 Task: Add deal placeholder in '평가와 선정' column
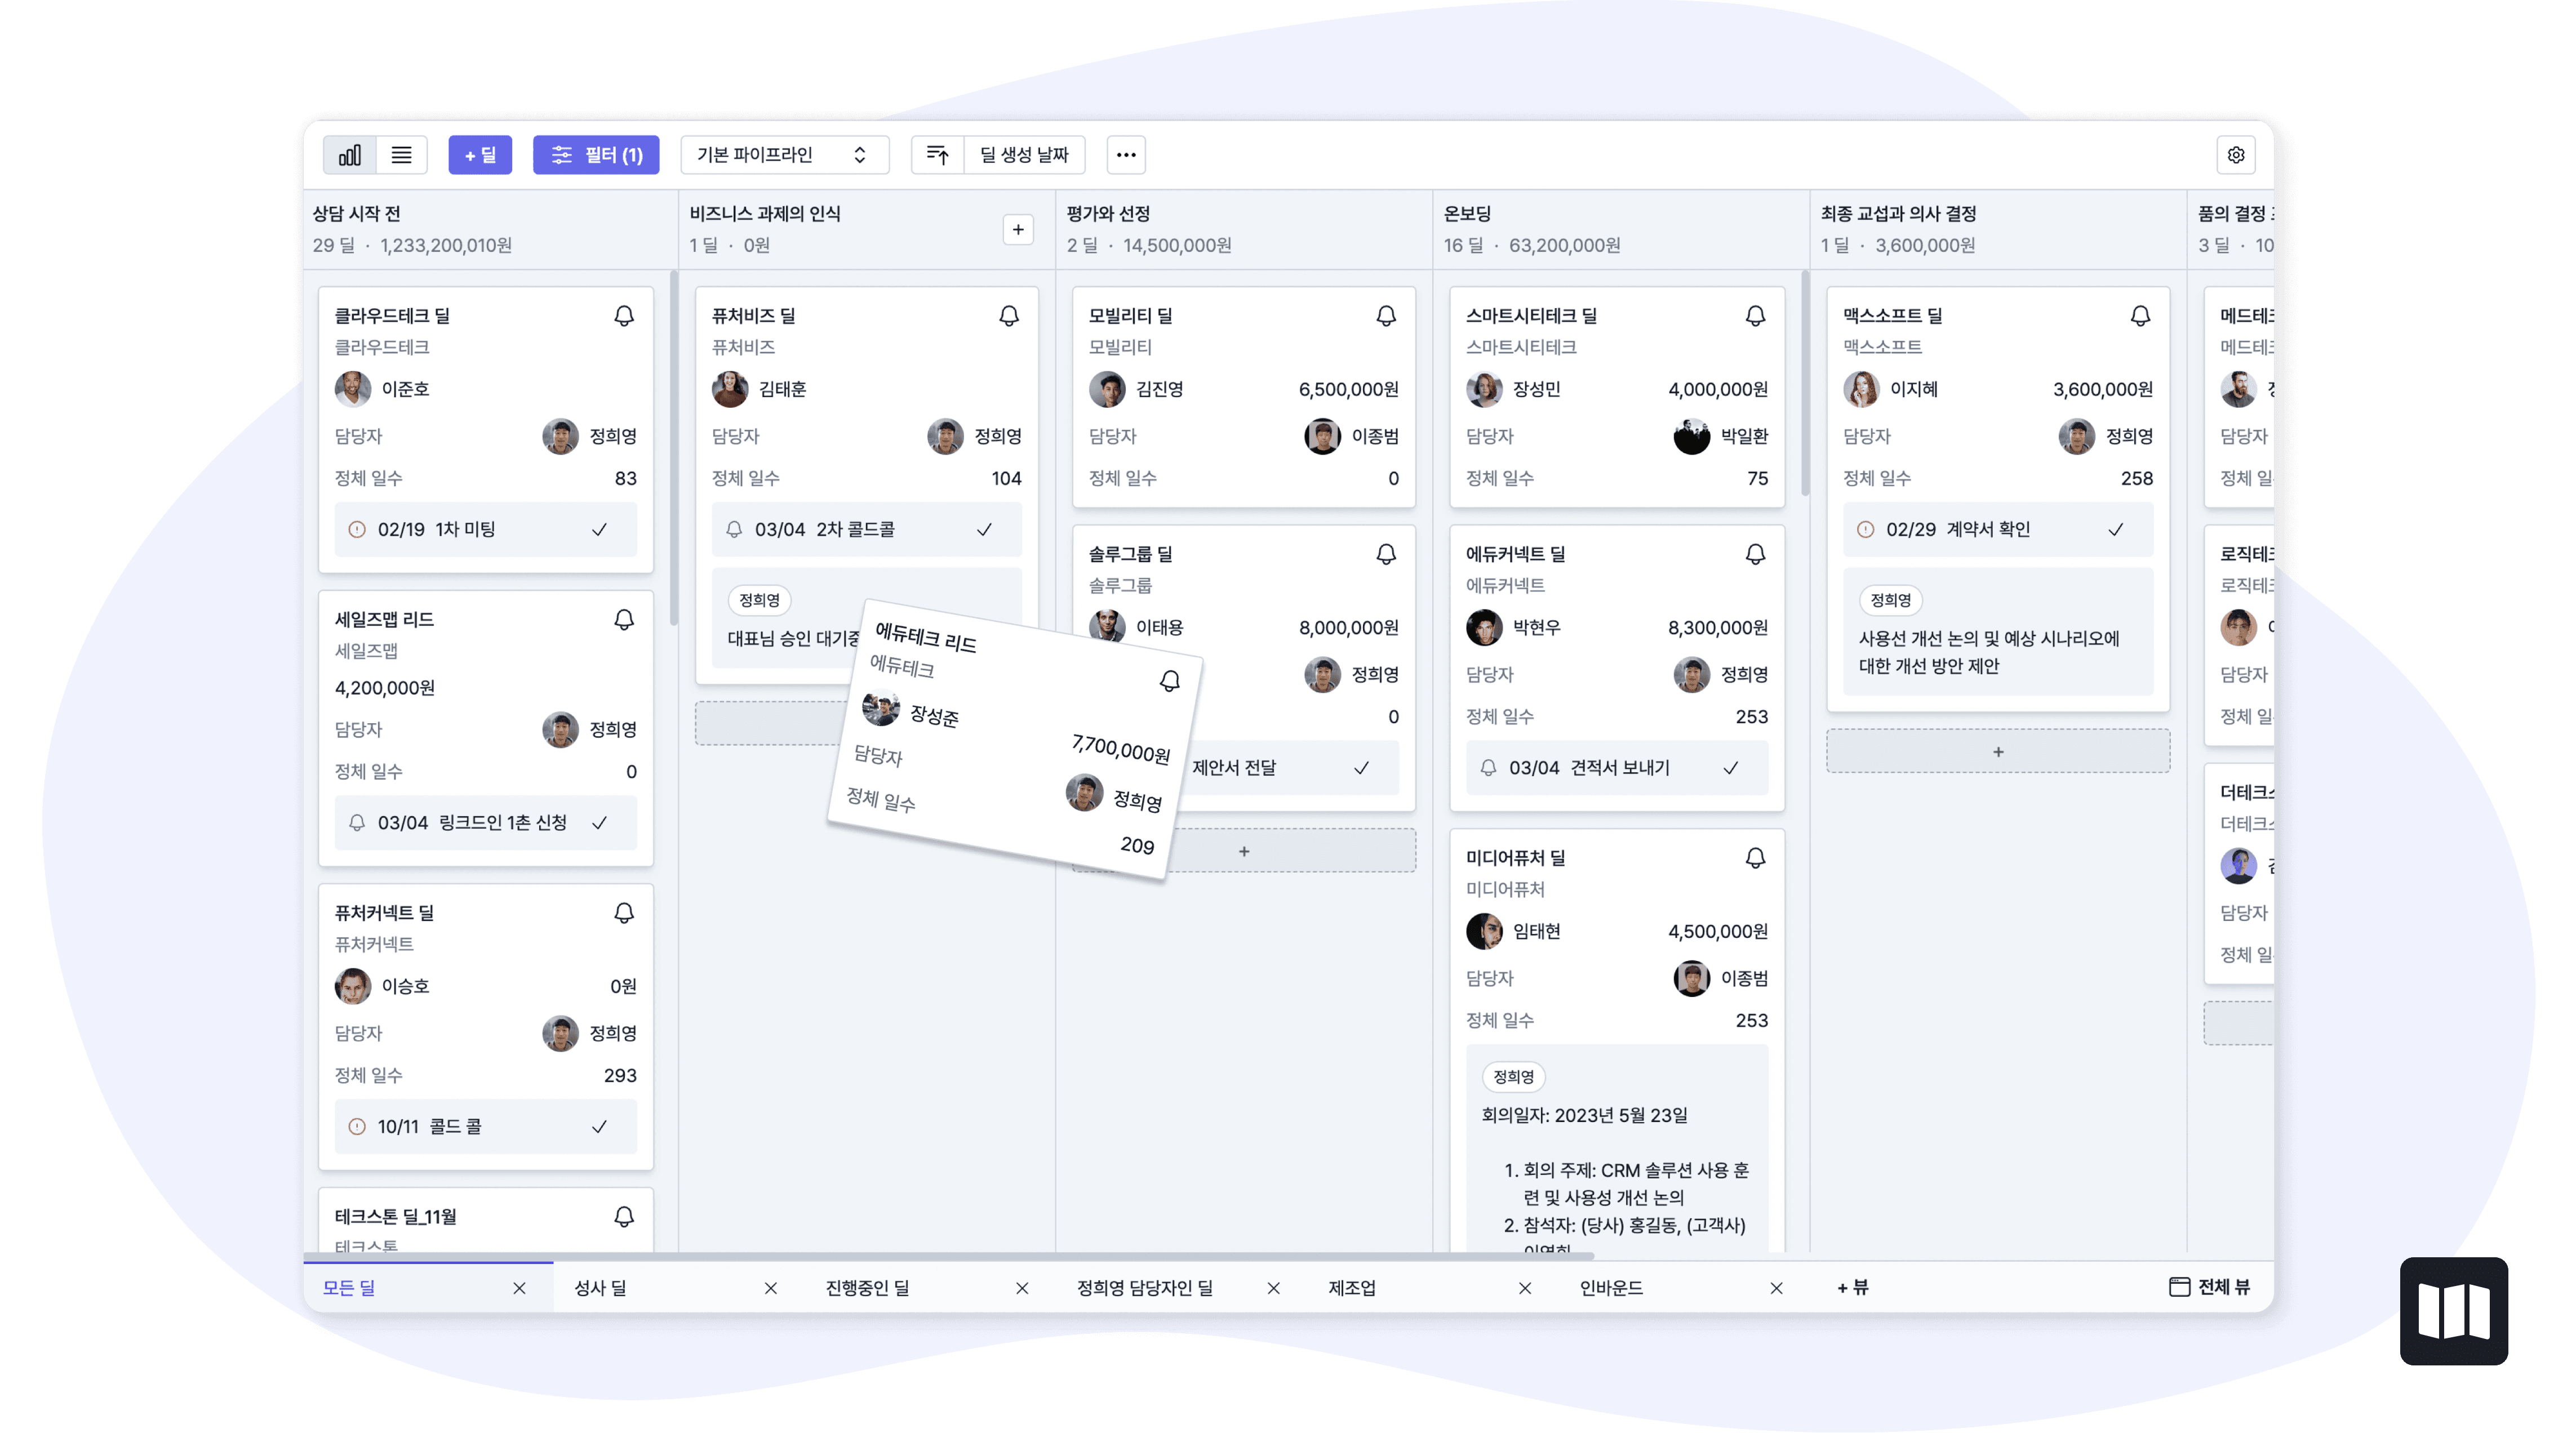(x=1244, y=851)
